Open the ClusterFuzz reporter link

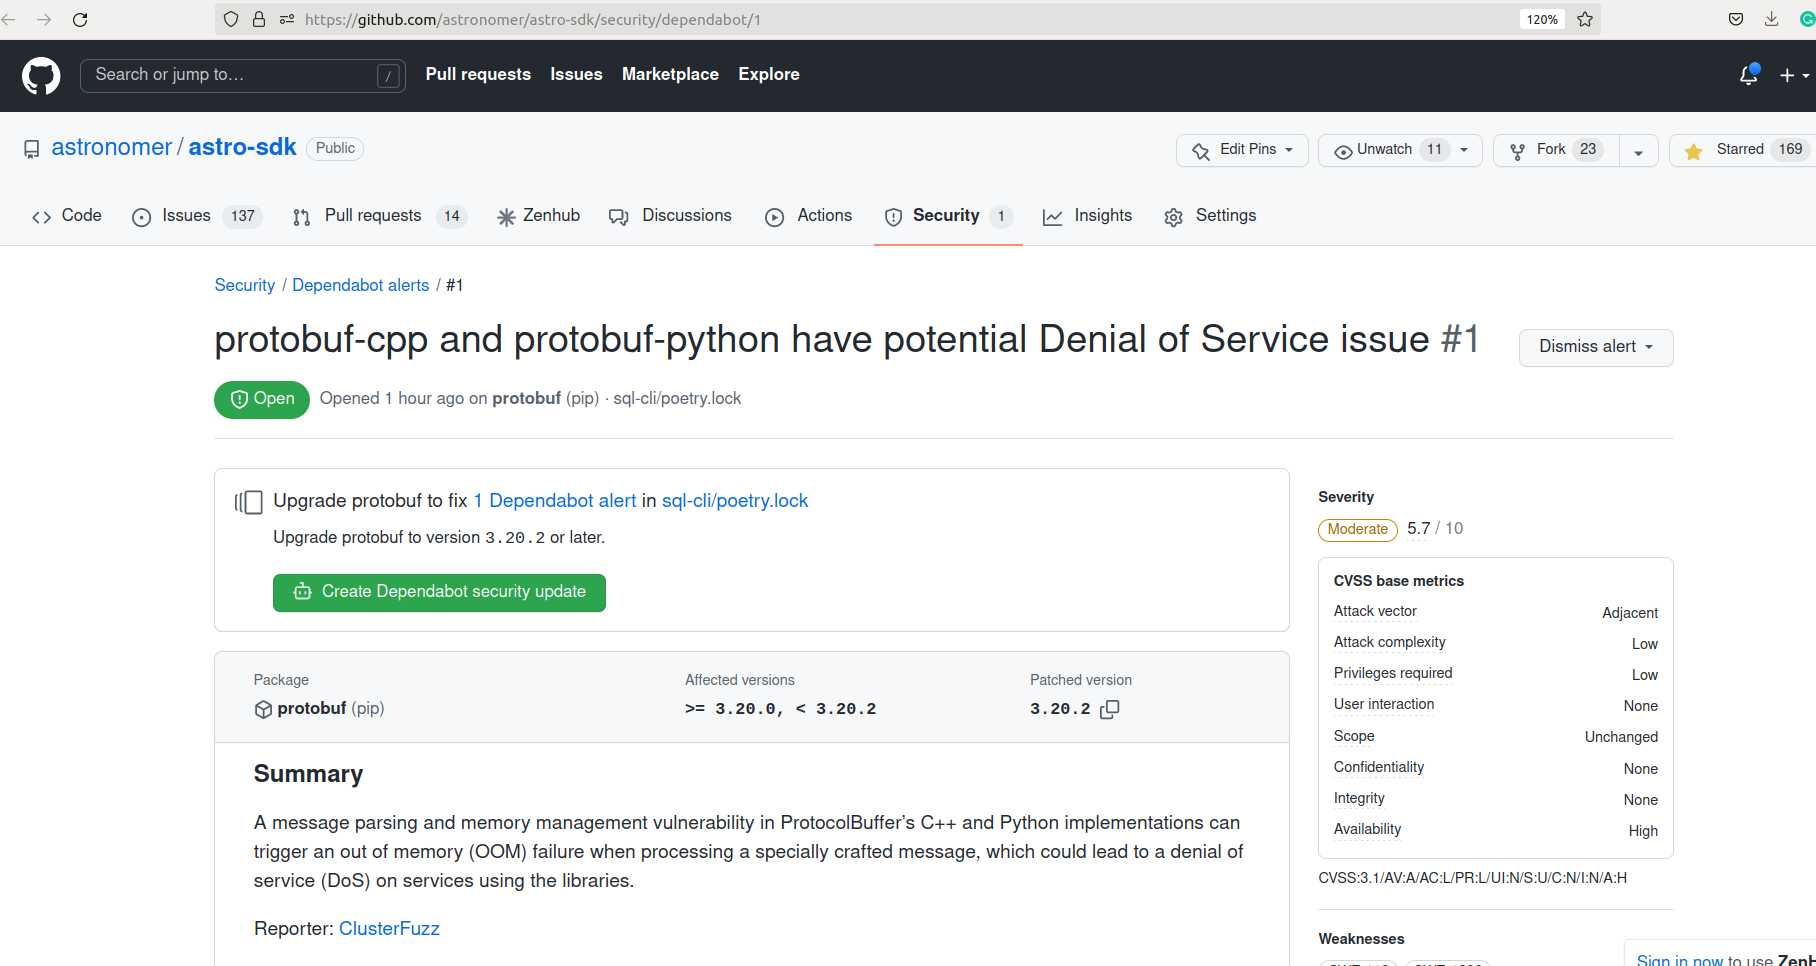(x=389, y=929)
